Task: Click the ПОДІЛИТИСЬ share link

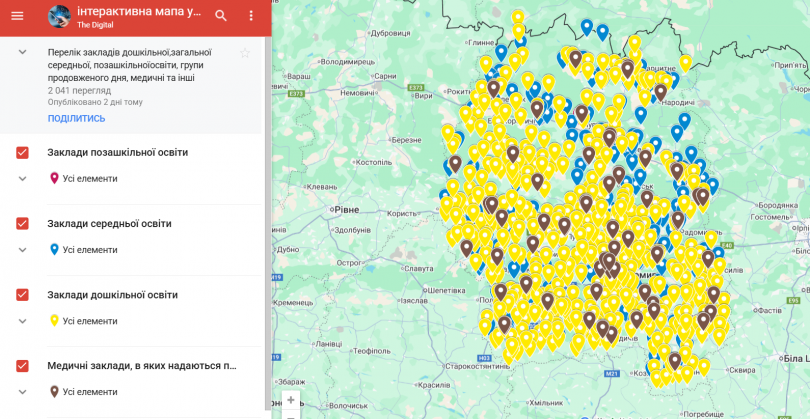Action: pos(76,118)
